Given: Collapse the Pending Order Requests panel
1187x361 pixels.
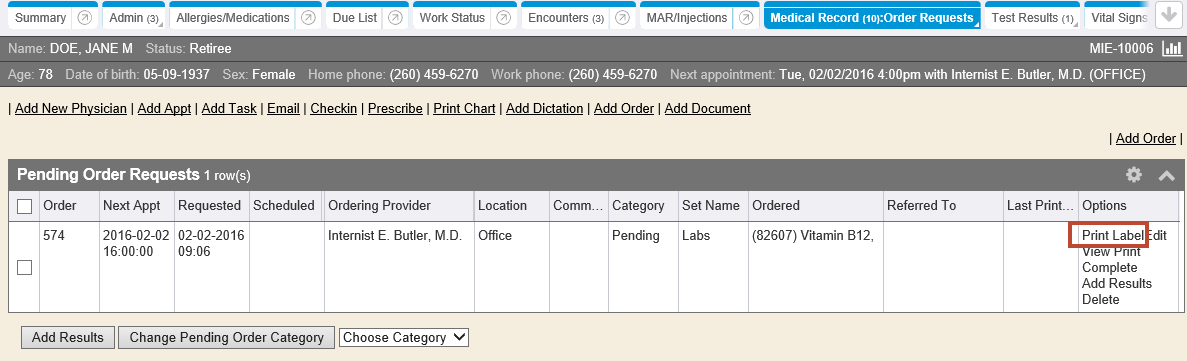Looking at the screenshot, I should pos(1166,176).
